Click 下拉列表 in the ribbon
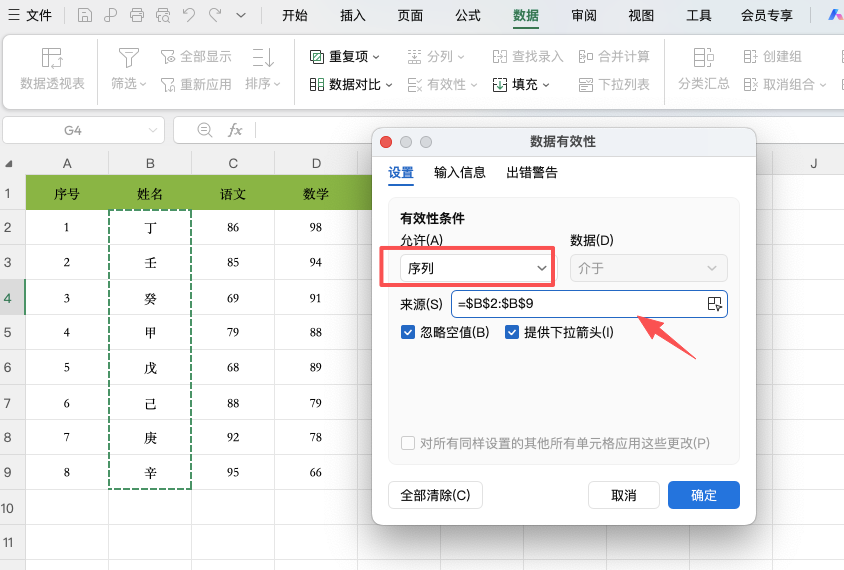Image resolution: width=844 pixels, height=570 pixels. [x=614, y=85]
